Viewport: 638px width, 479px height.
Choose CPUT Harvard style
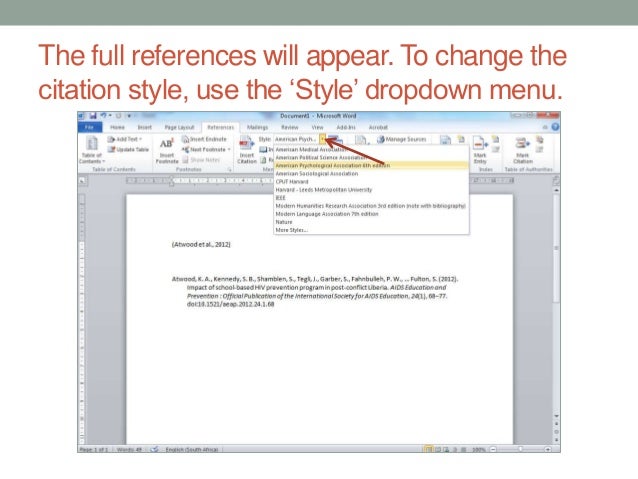371,182
